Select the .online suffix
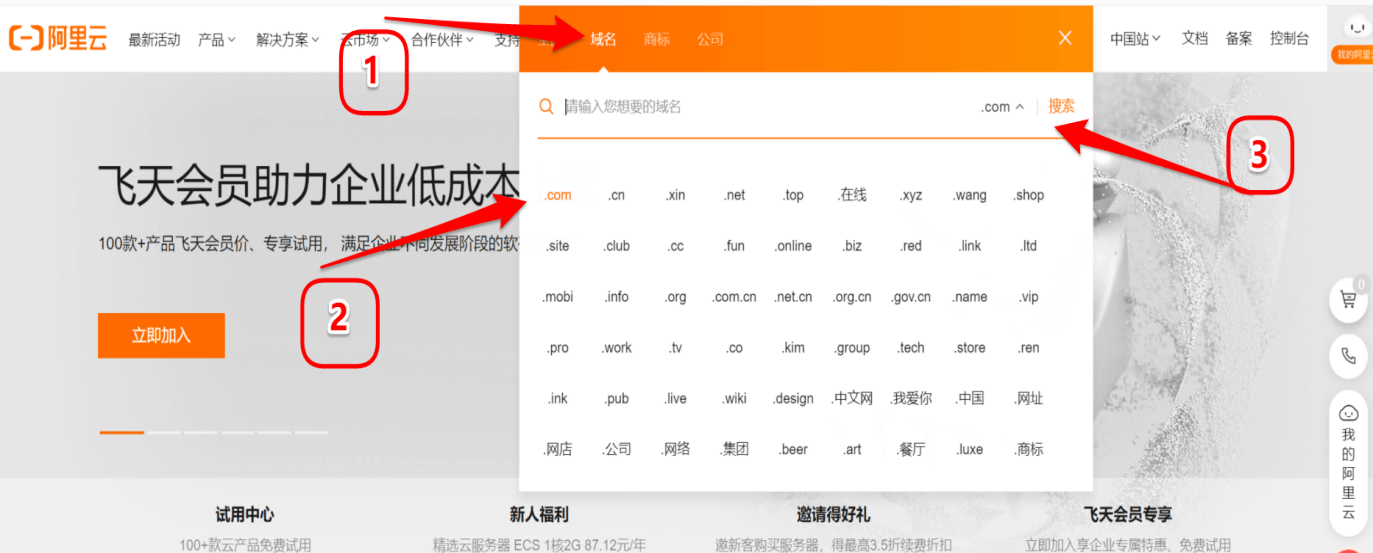 pyautogui.click(x=794, y=246)
